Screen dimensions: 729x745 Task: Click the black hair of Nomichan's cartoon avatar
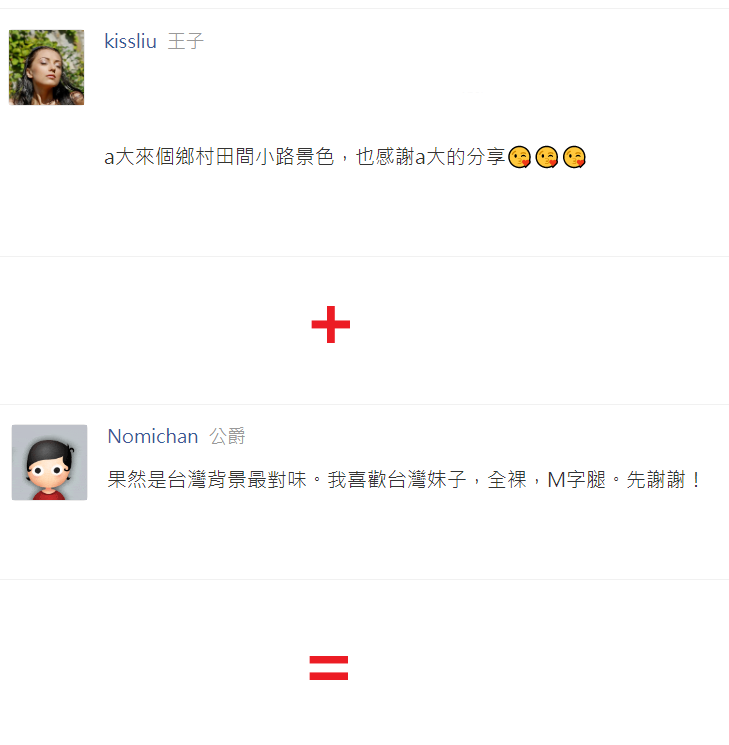coord(49,451)
